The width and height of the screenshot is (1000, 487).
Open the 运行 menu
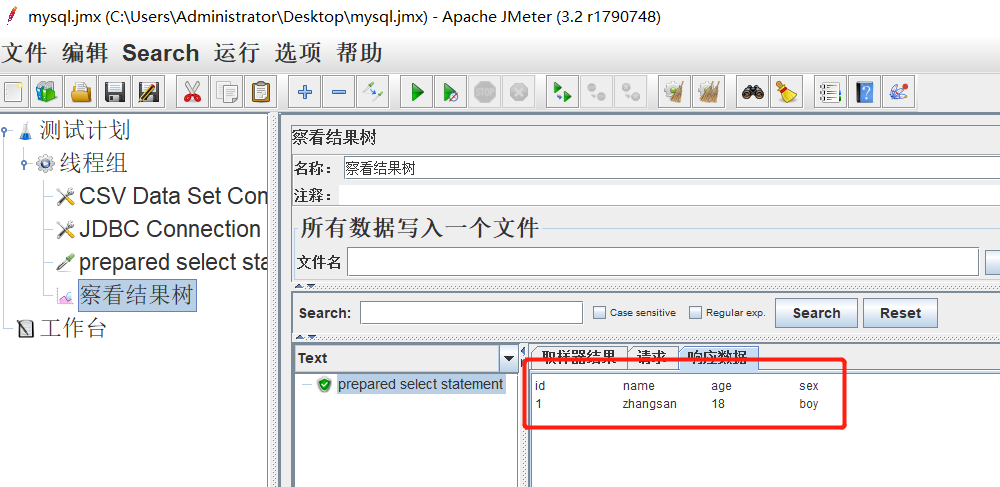[x=237, y=53]
